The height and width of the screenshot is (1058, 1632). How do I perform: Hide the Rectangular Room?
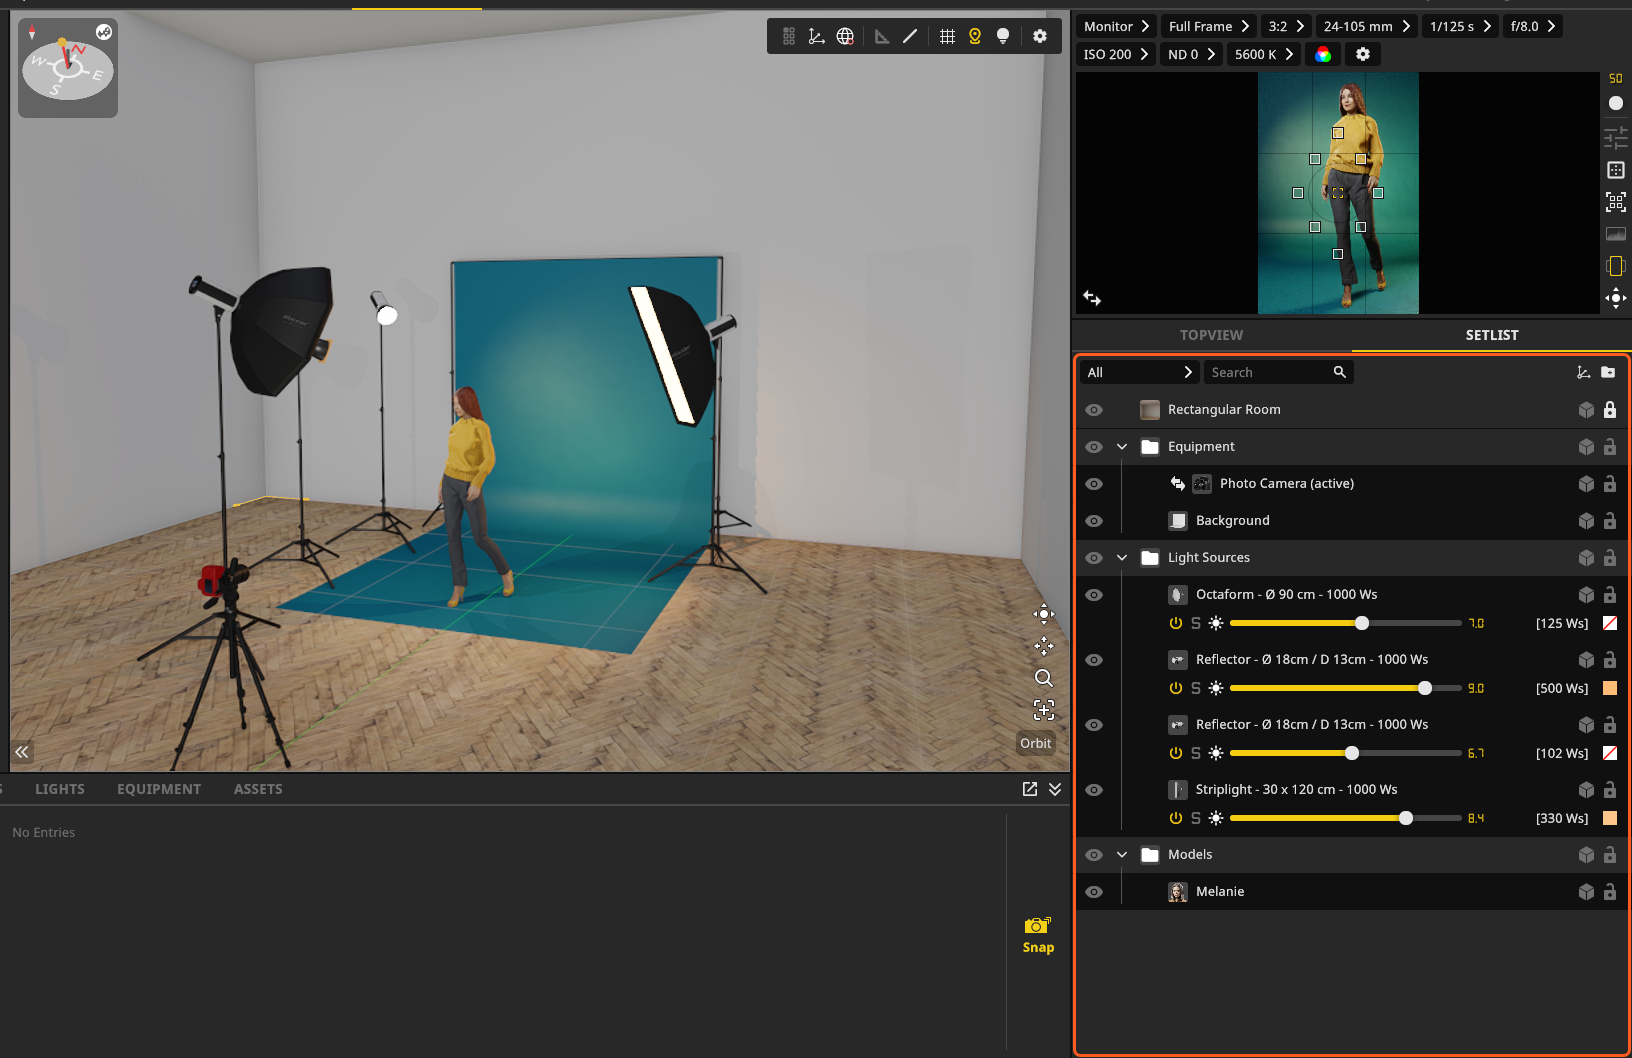(x=1094, y=410)
